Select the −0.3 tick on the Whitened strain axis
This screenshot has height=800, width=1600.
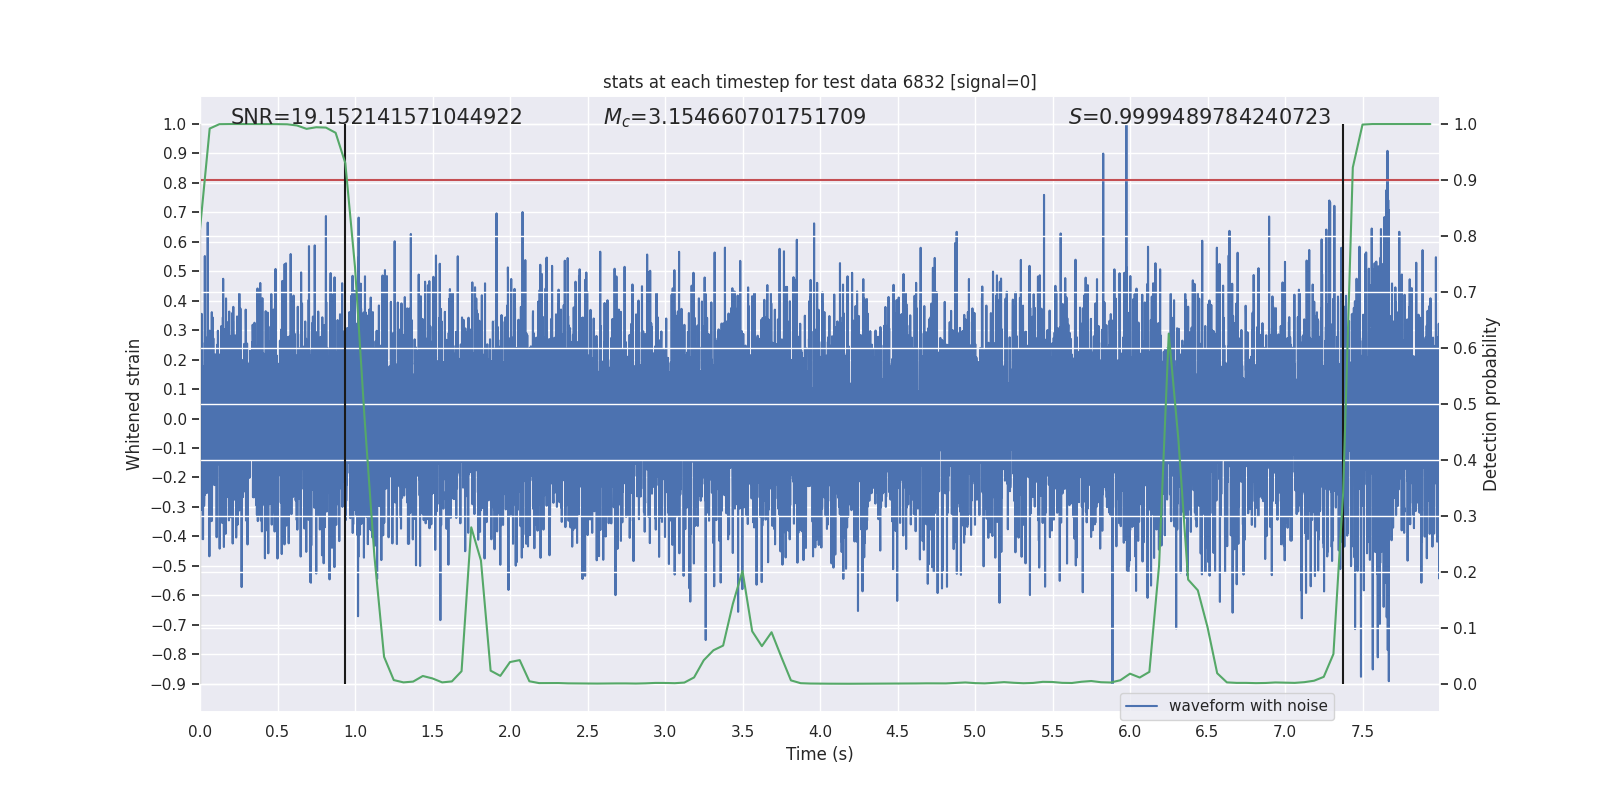tap(169, 508)
